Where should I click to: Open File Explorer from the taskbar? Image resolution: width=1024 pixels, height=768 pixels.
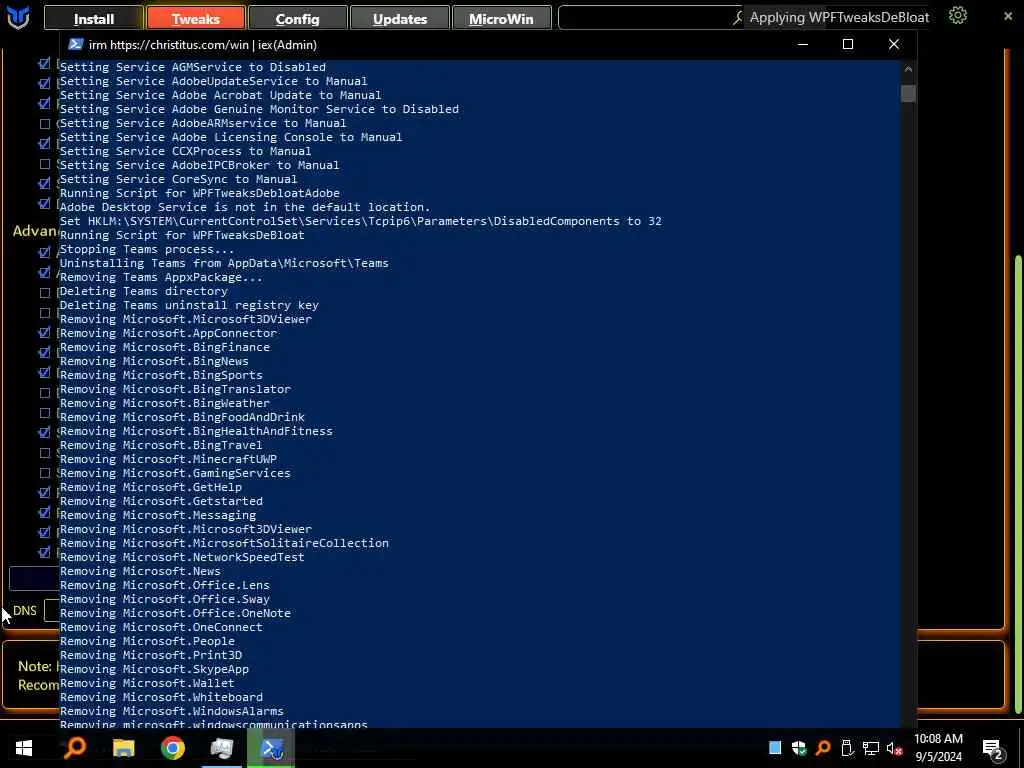[x=123, y=748]
